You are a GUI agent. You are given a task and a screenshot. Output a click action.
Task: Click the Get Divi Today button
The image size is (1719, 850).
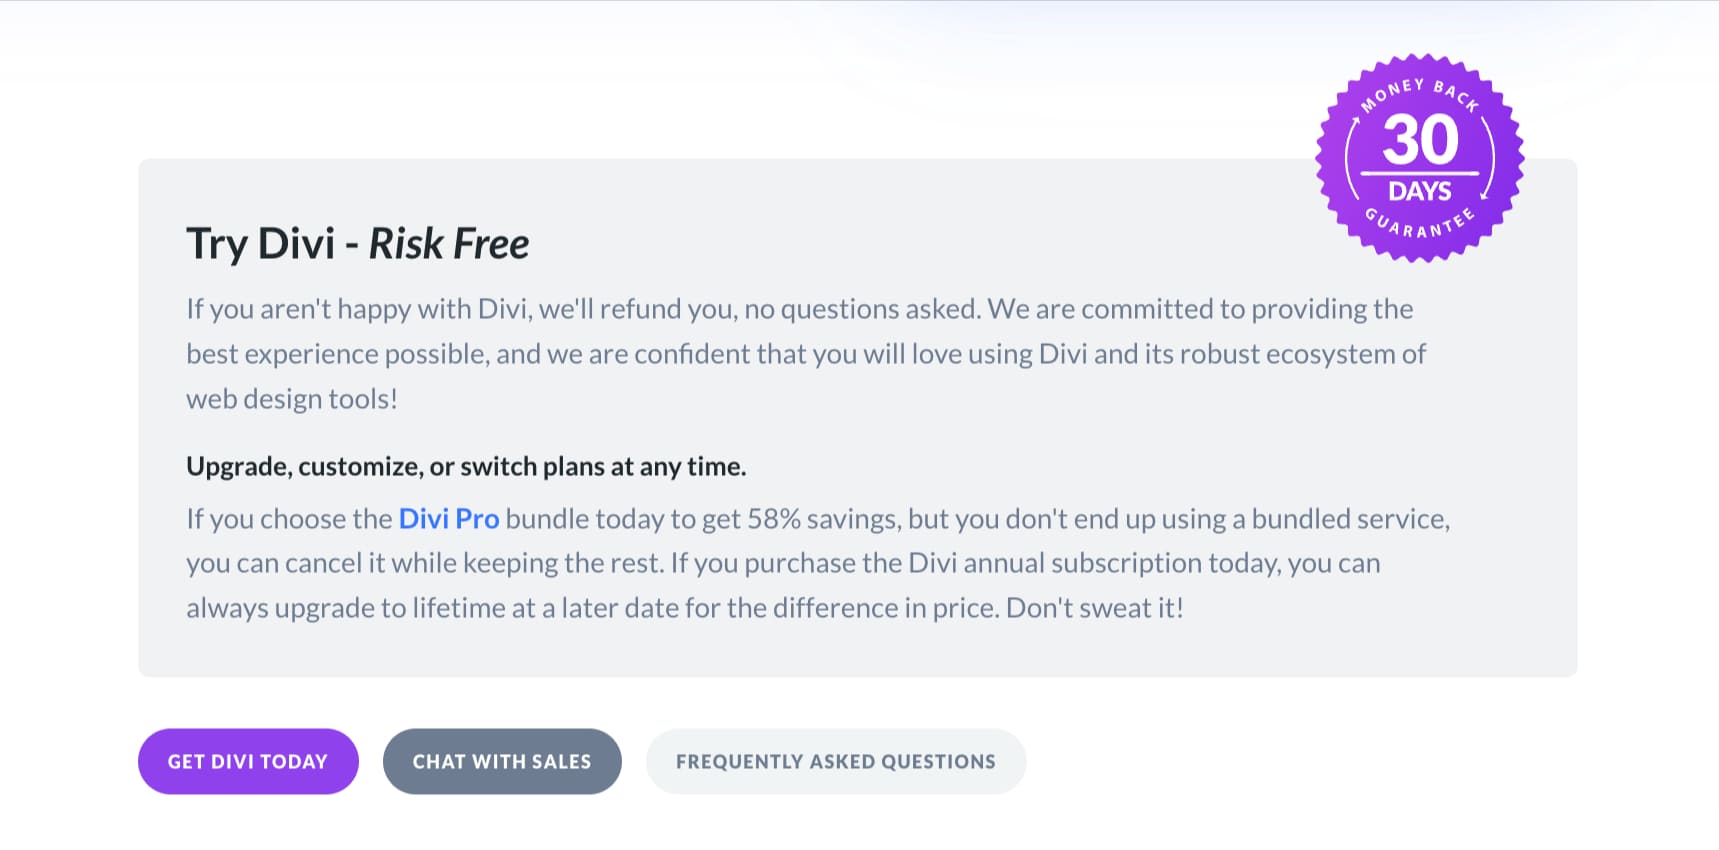coord(248,761)
